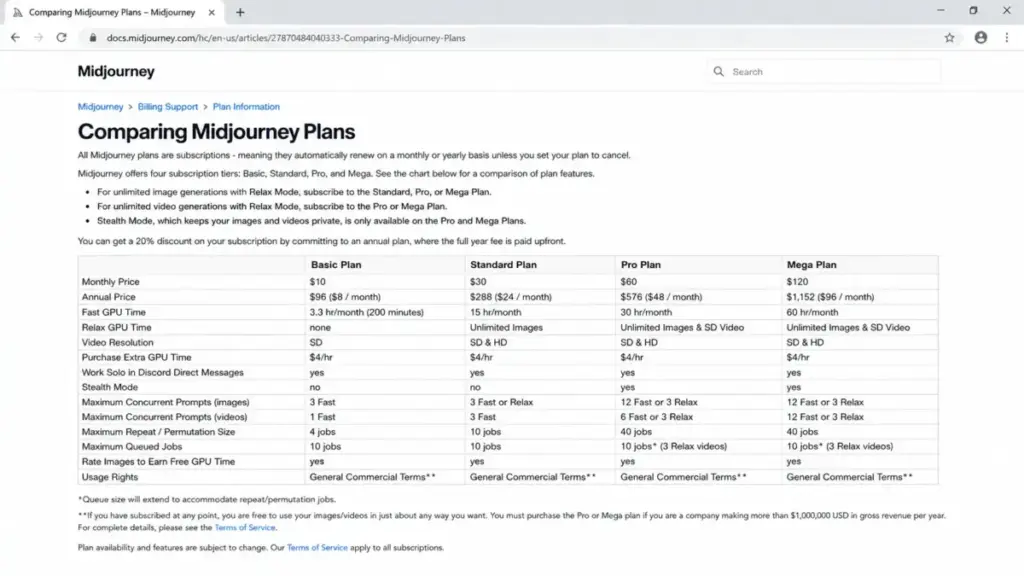Click the 4 jobs cell
1024x576 pixels.
323,432
